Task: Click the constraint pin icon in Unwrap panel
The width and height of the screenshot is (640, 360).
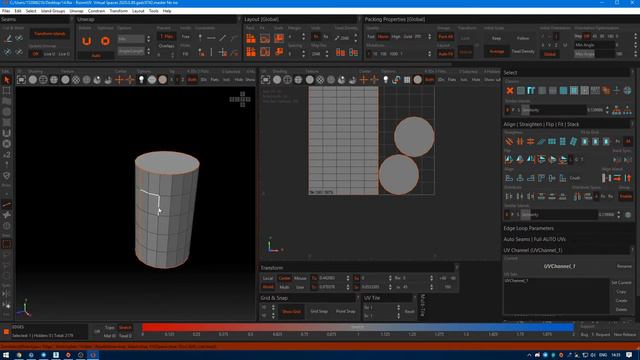Action: [200, 38]
